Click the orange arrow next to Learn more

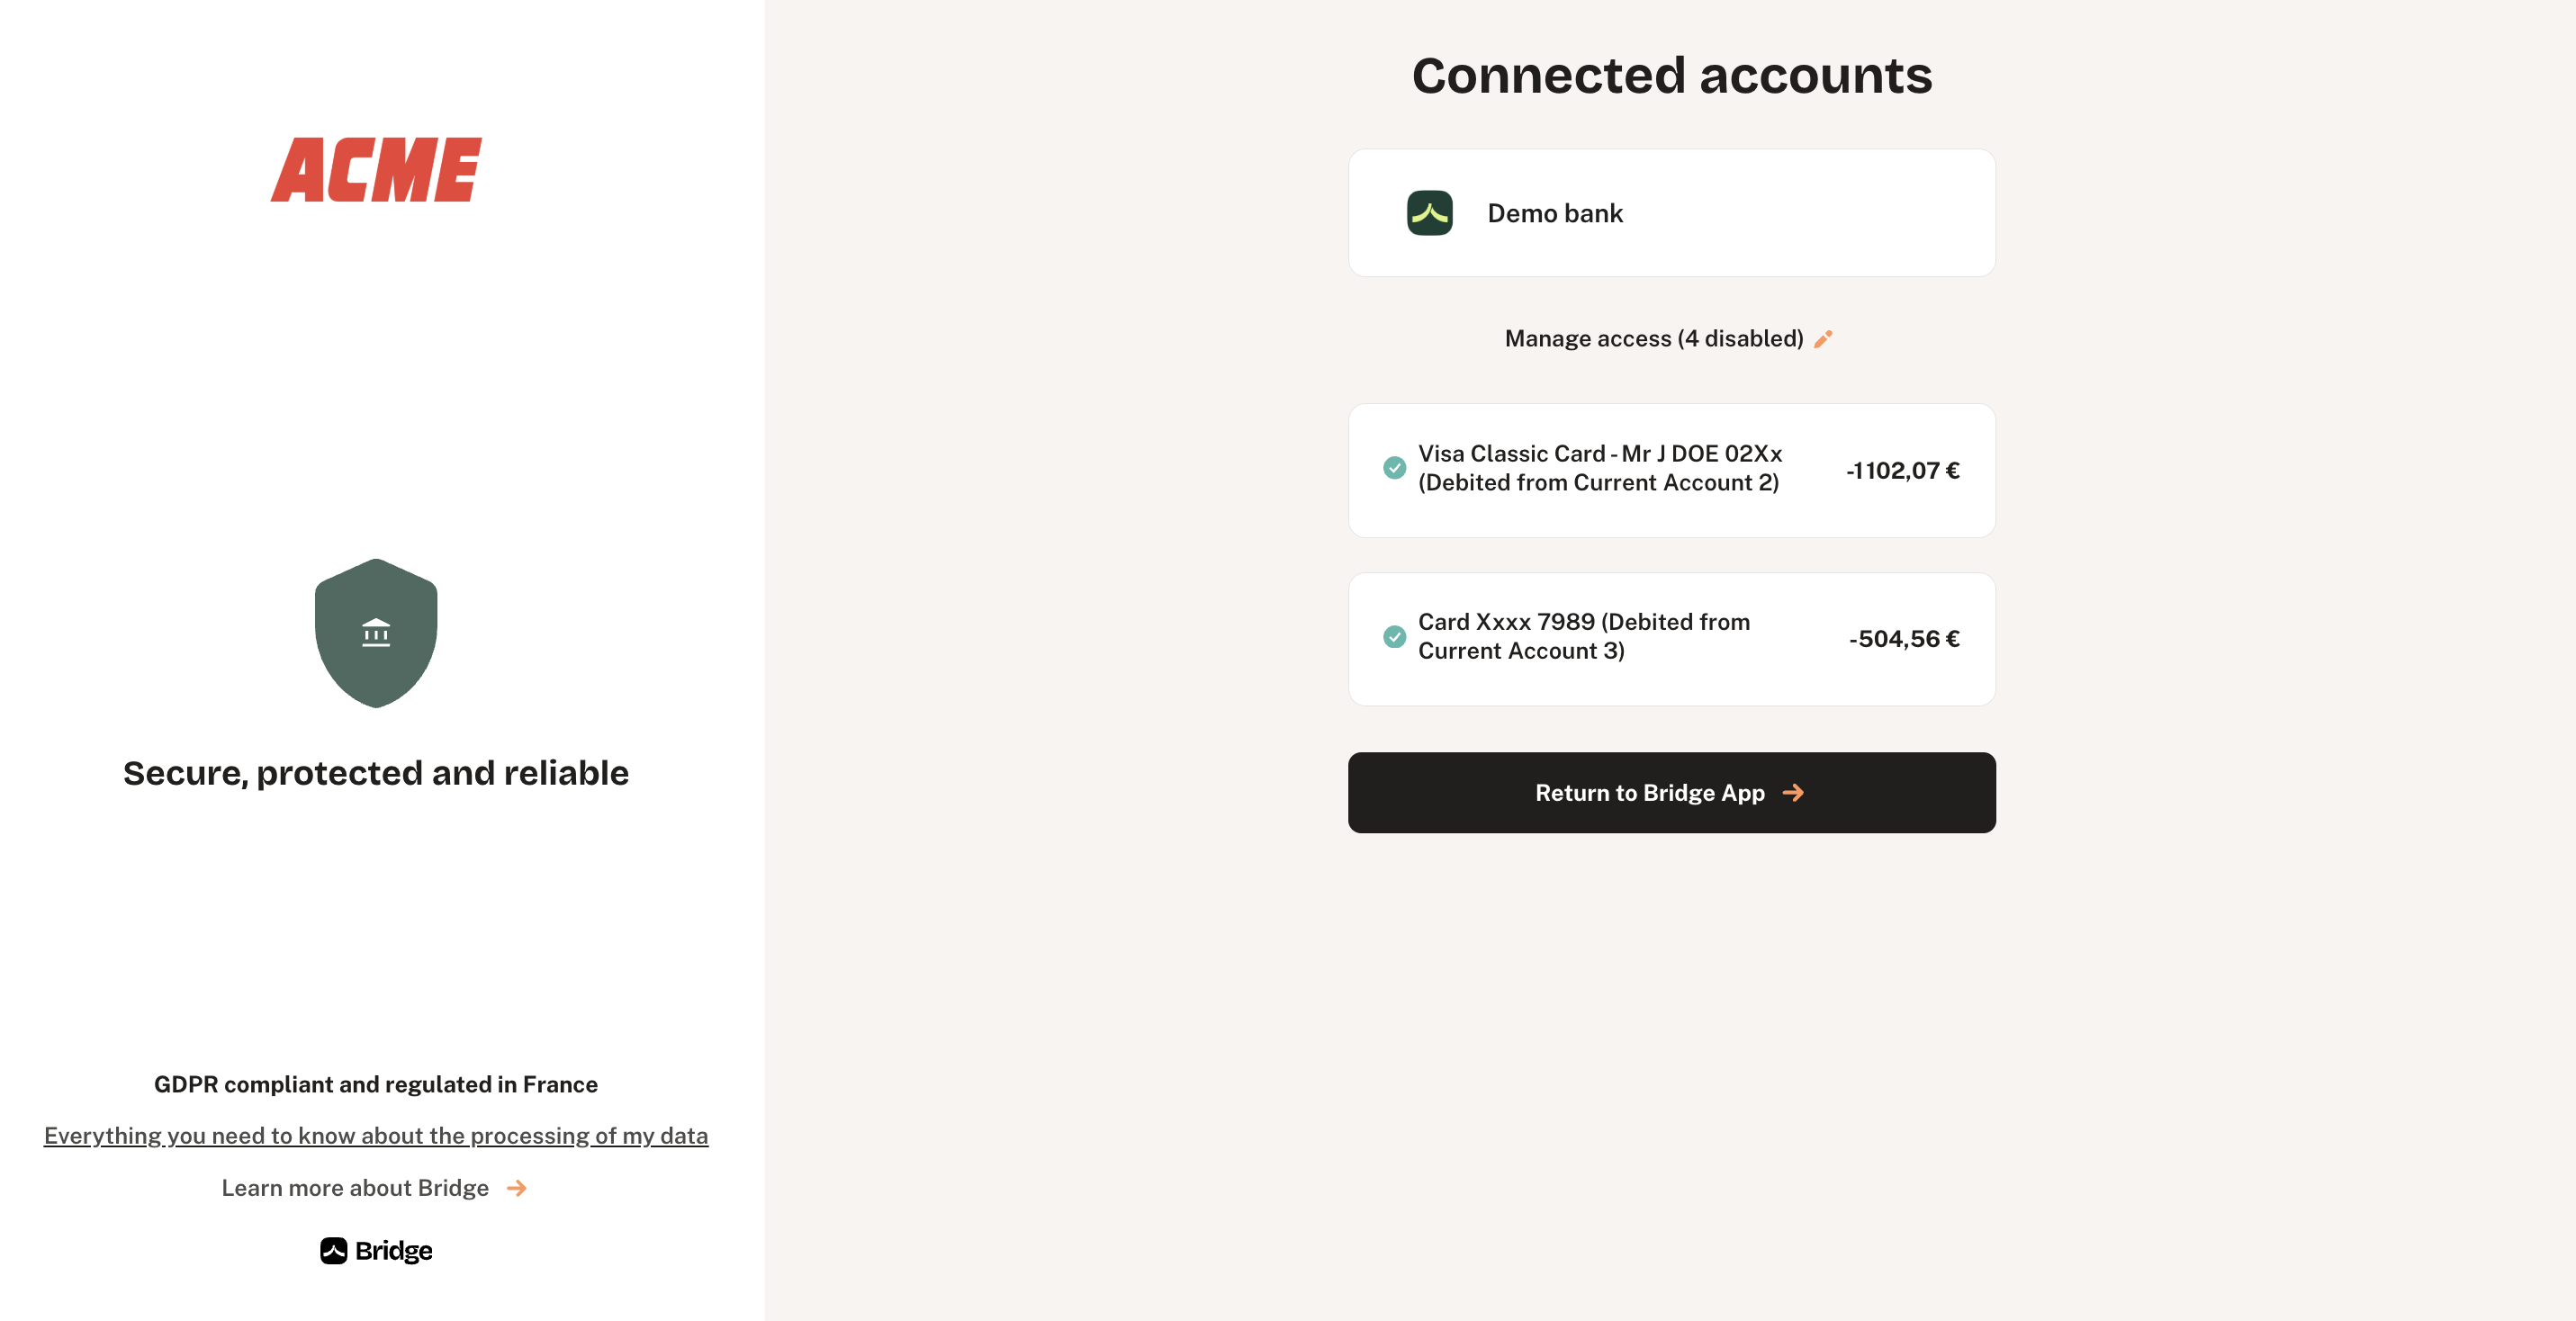pyautogui.click(x=516, y=1188)
